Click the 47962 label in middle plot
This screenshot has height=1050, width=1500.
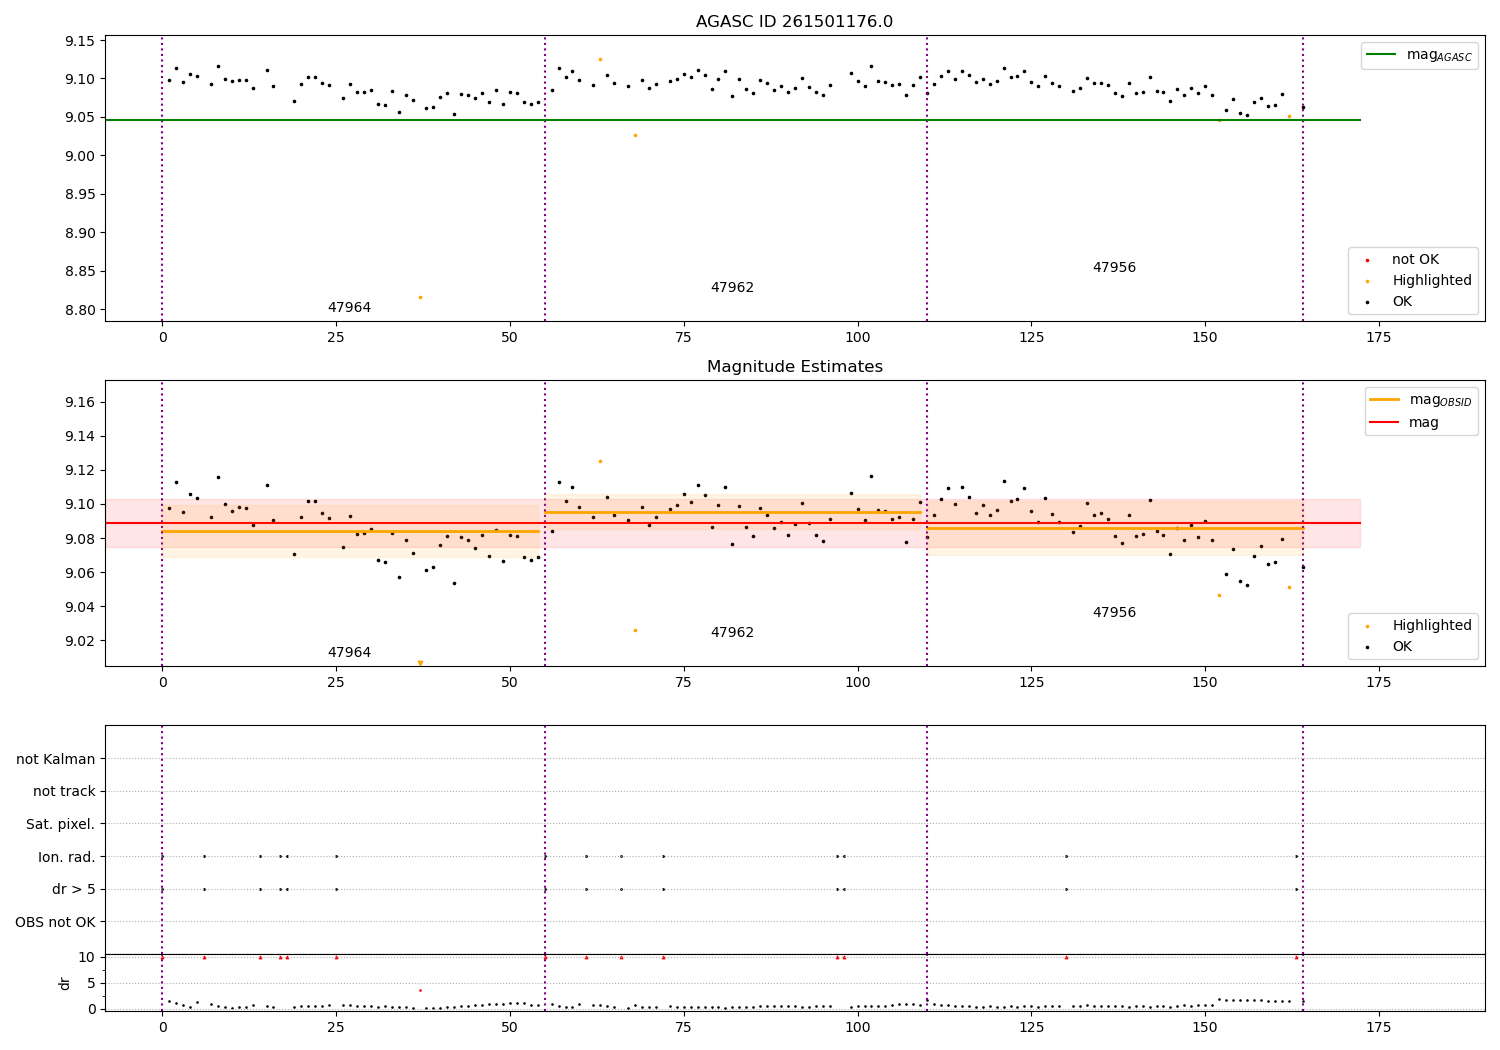(732, 633)
